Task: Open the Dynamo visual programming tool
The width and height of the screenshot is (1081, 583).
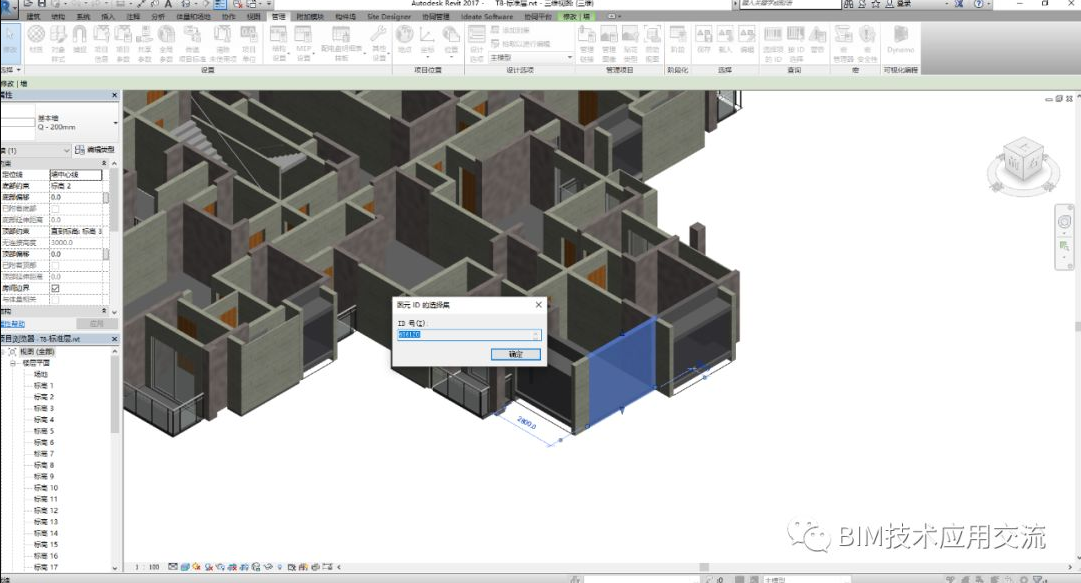Action: [900, 40]
